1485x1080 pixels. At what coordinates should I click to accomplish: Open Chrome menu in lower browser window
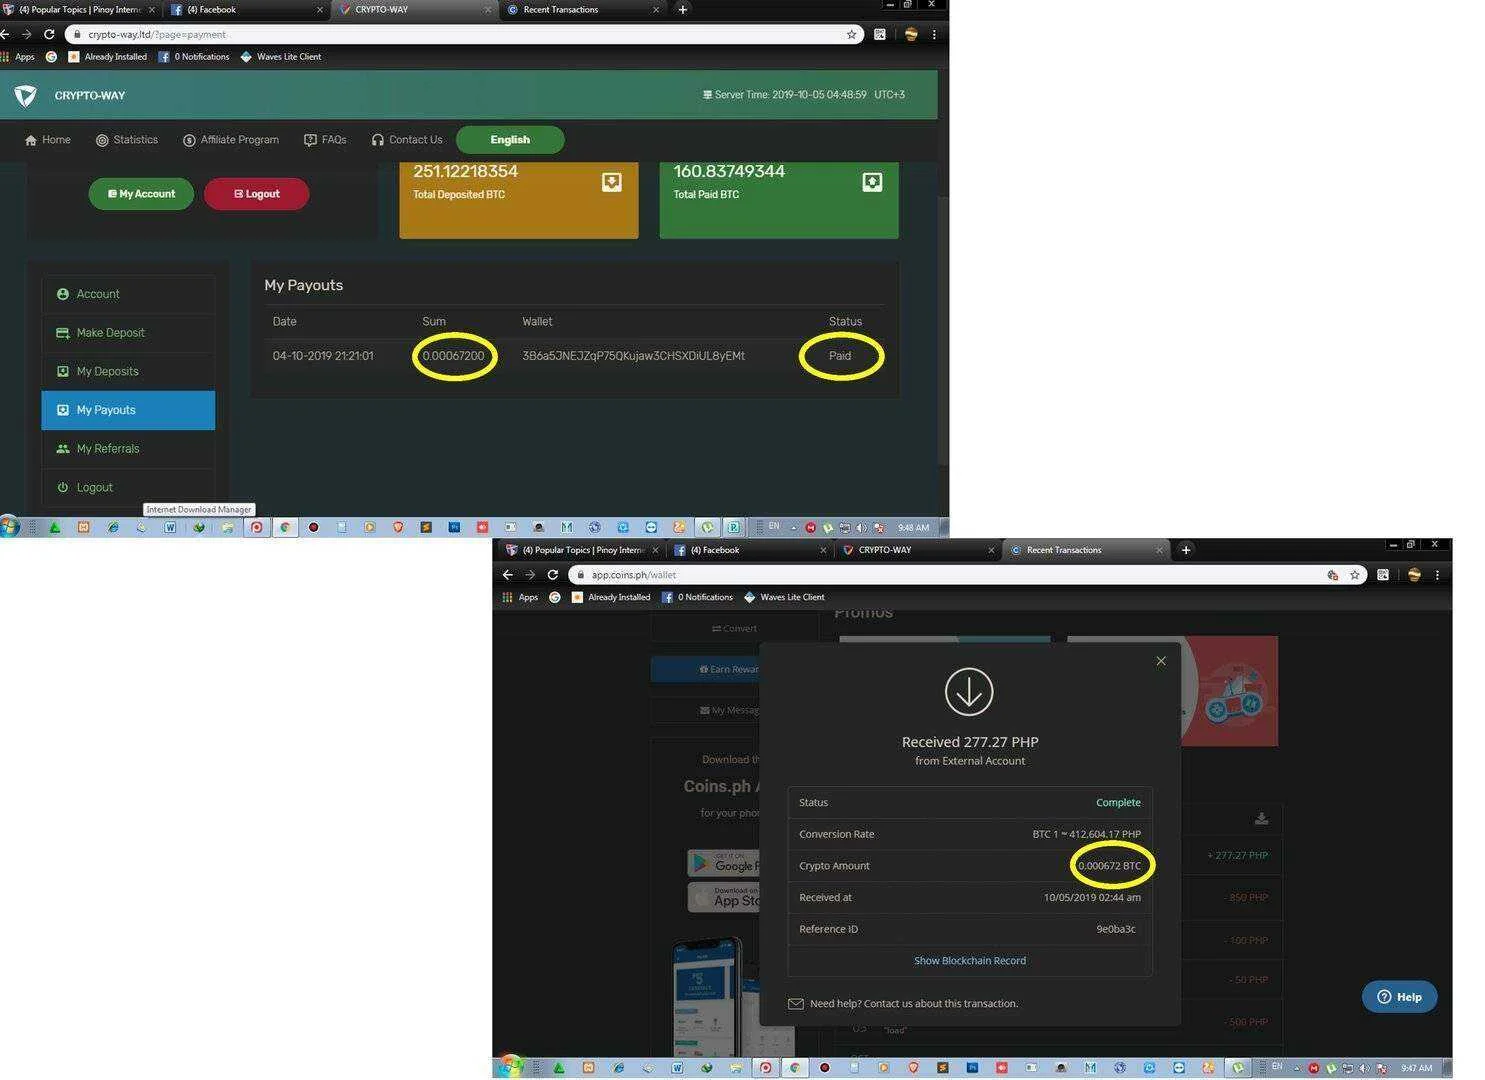coord(1437,575)
